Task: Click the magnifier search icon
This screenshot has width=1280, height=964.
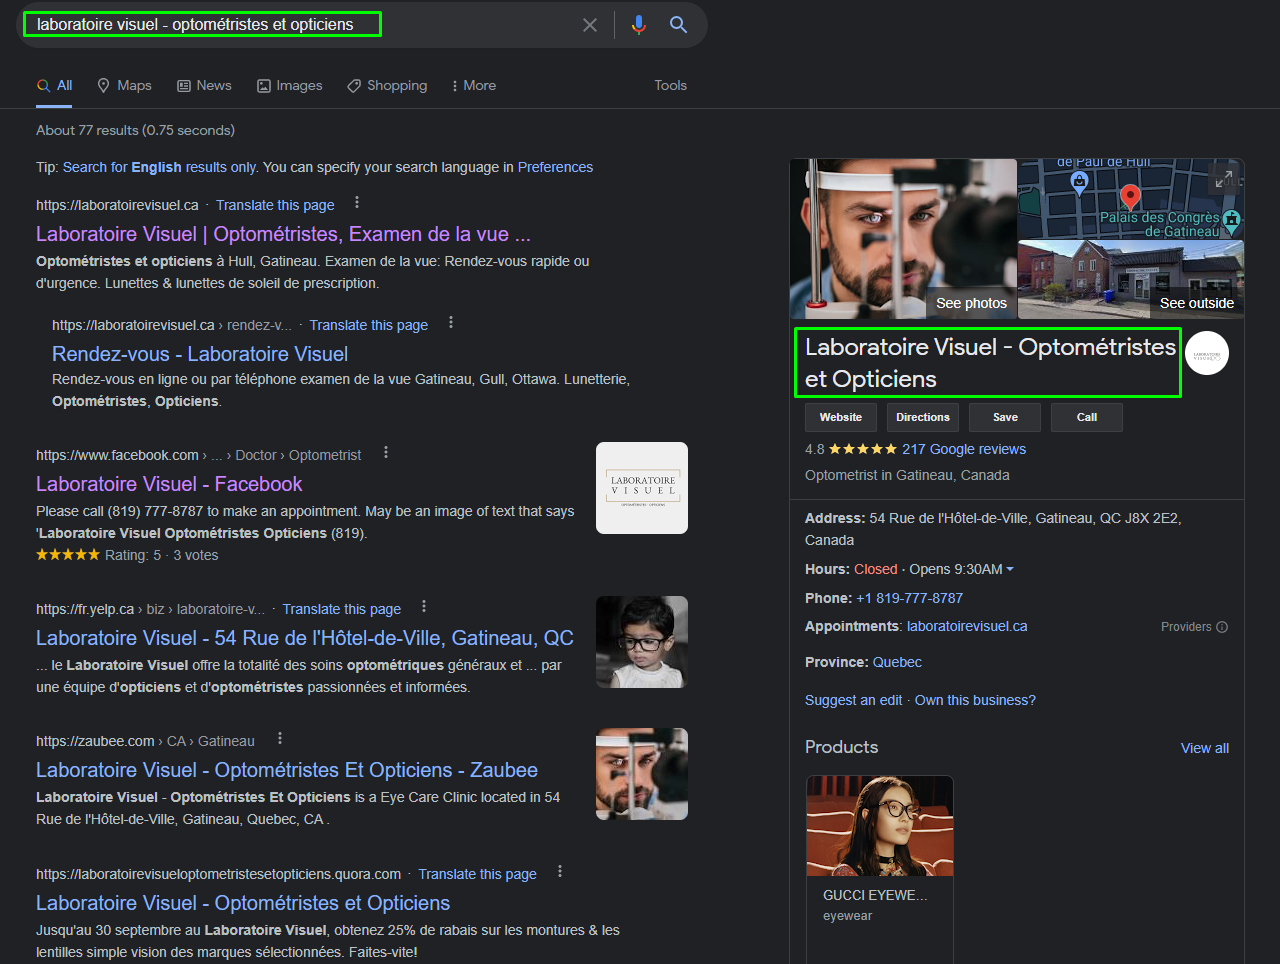Action: point(679,25)
